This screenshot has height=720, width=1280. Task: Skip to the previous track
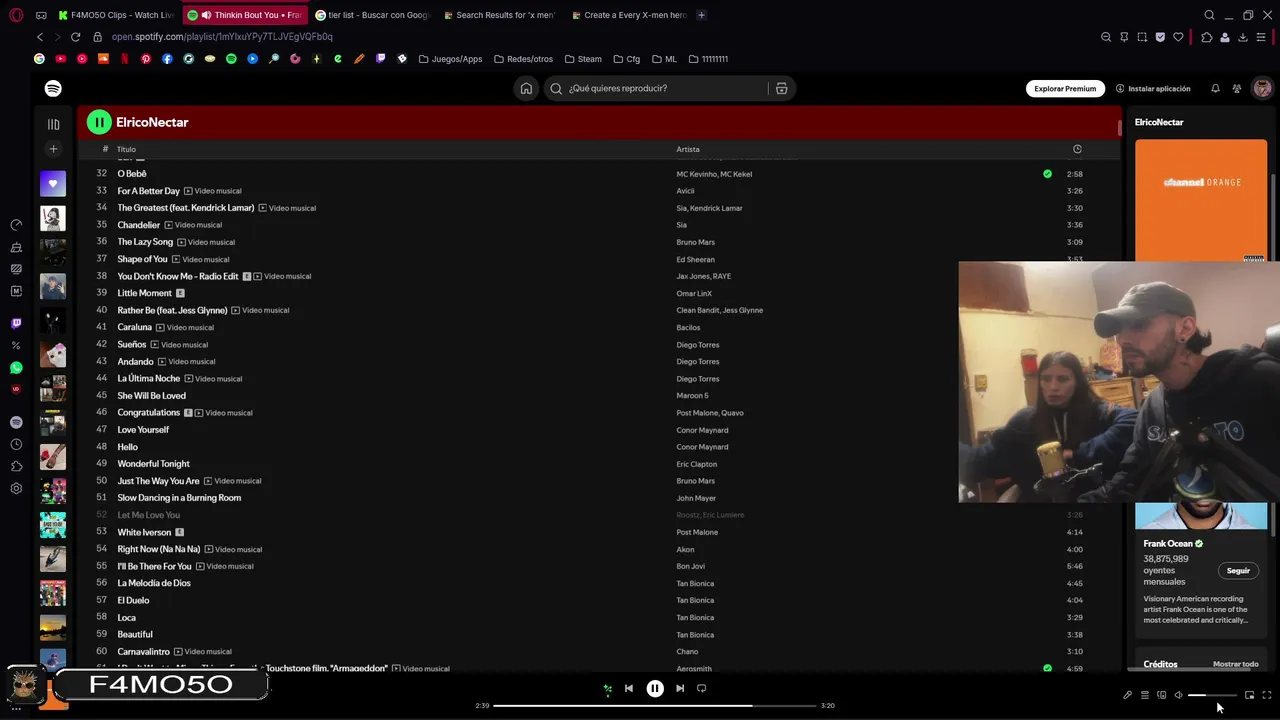tap(628, 688)
